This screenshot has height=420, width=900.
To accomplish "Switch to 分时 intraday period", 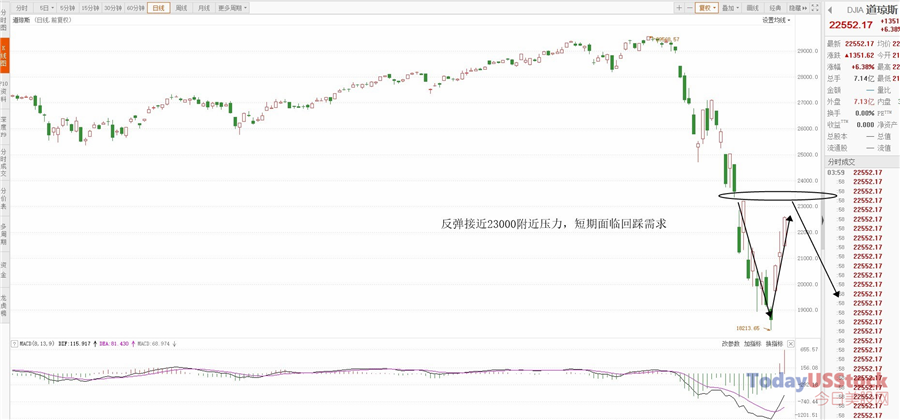I will tap(22, 8).
